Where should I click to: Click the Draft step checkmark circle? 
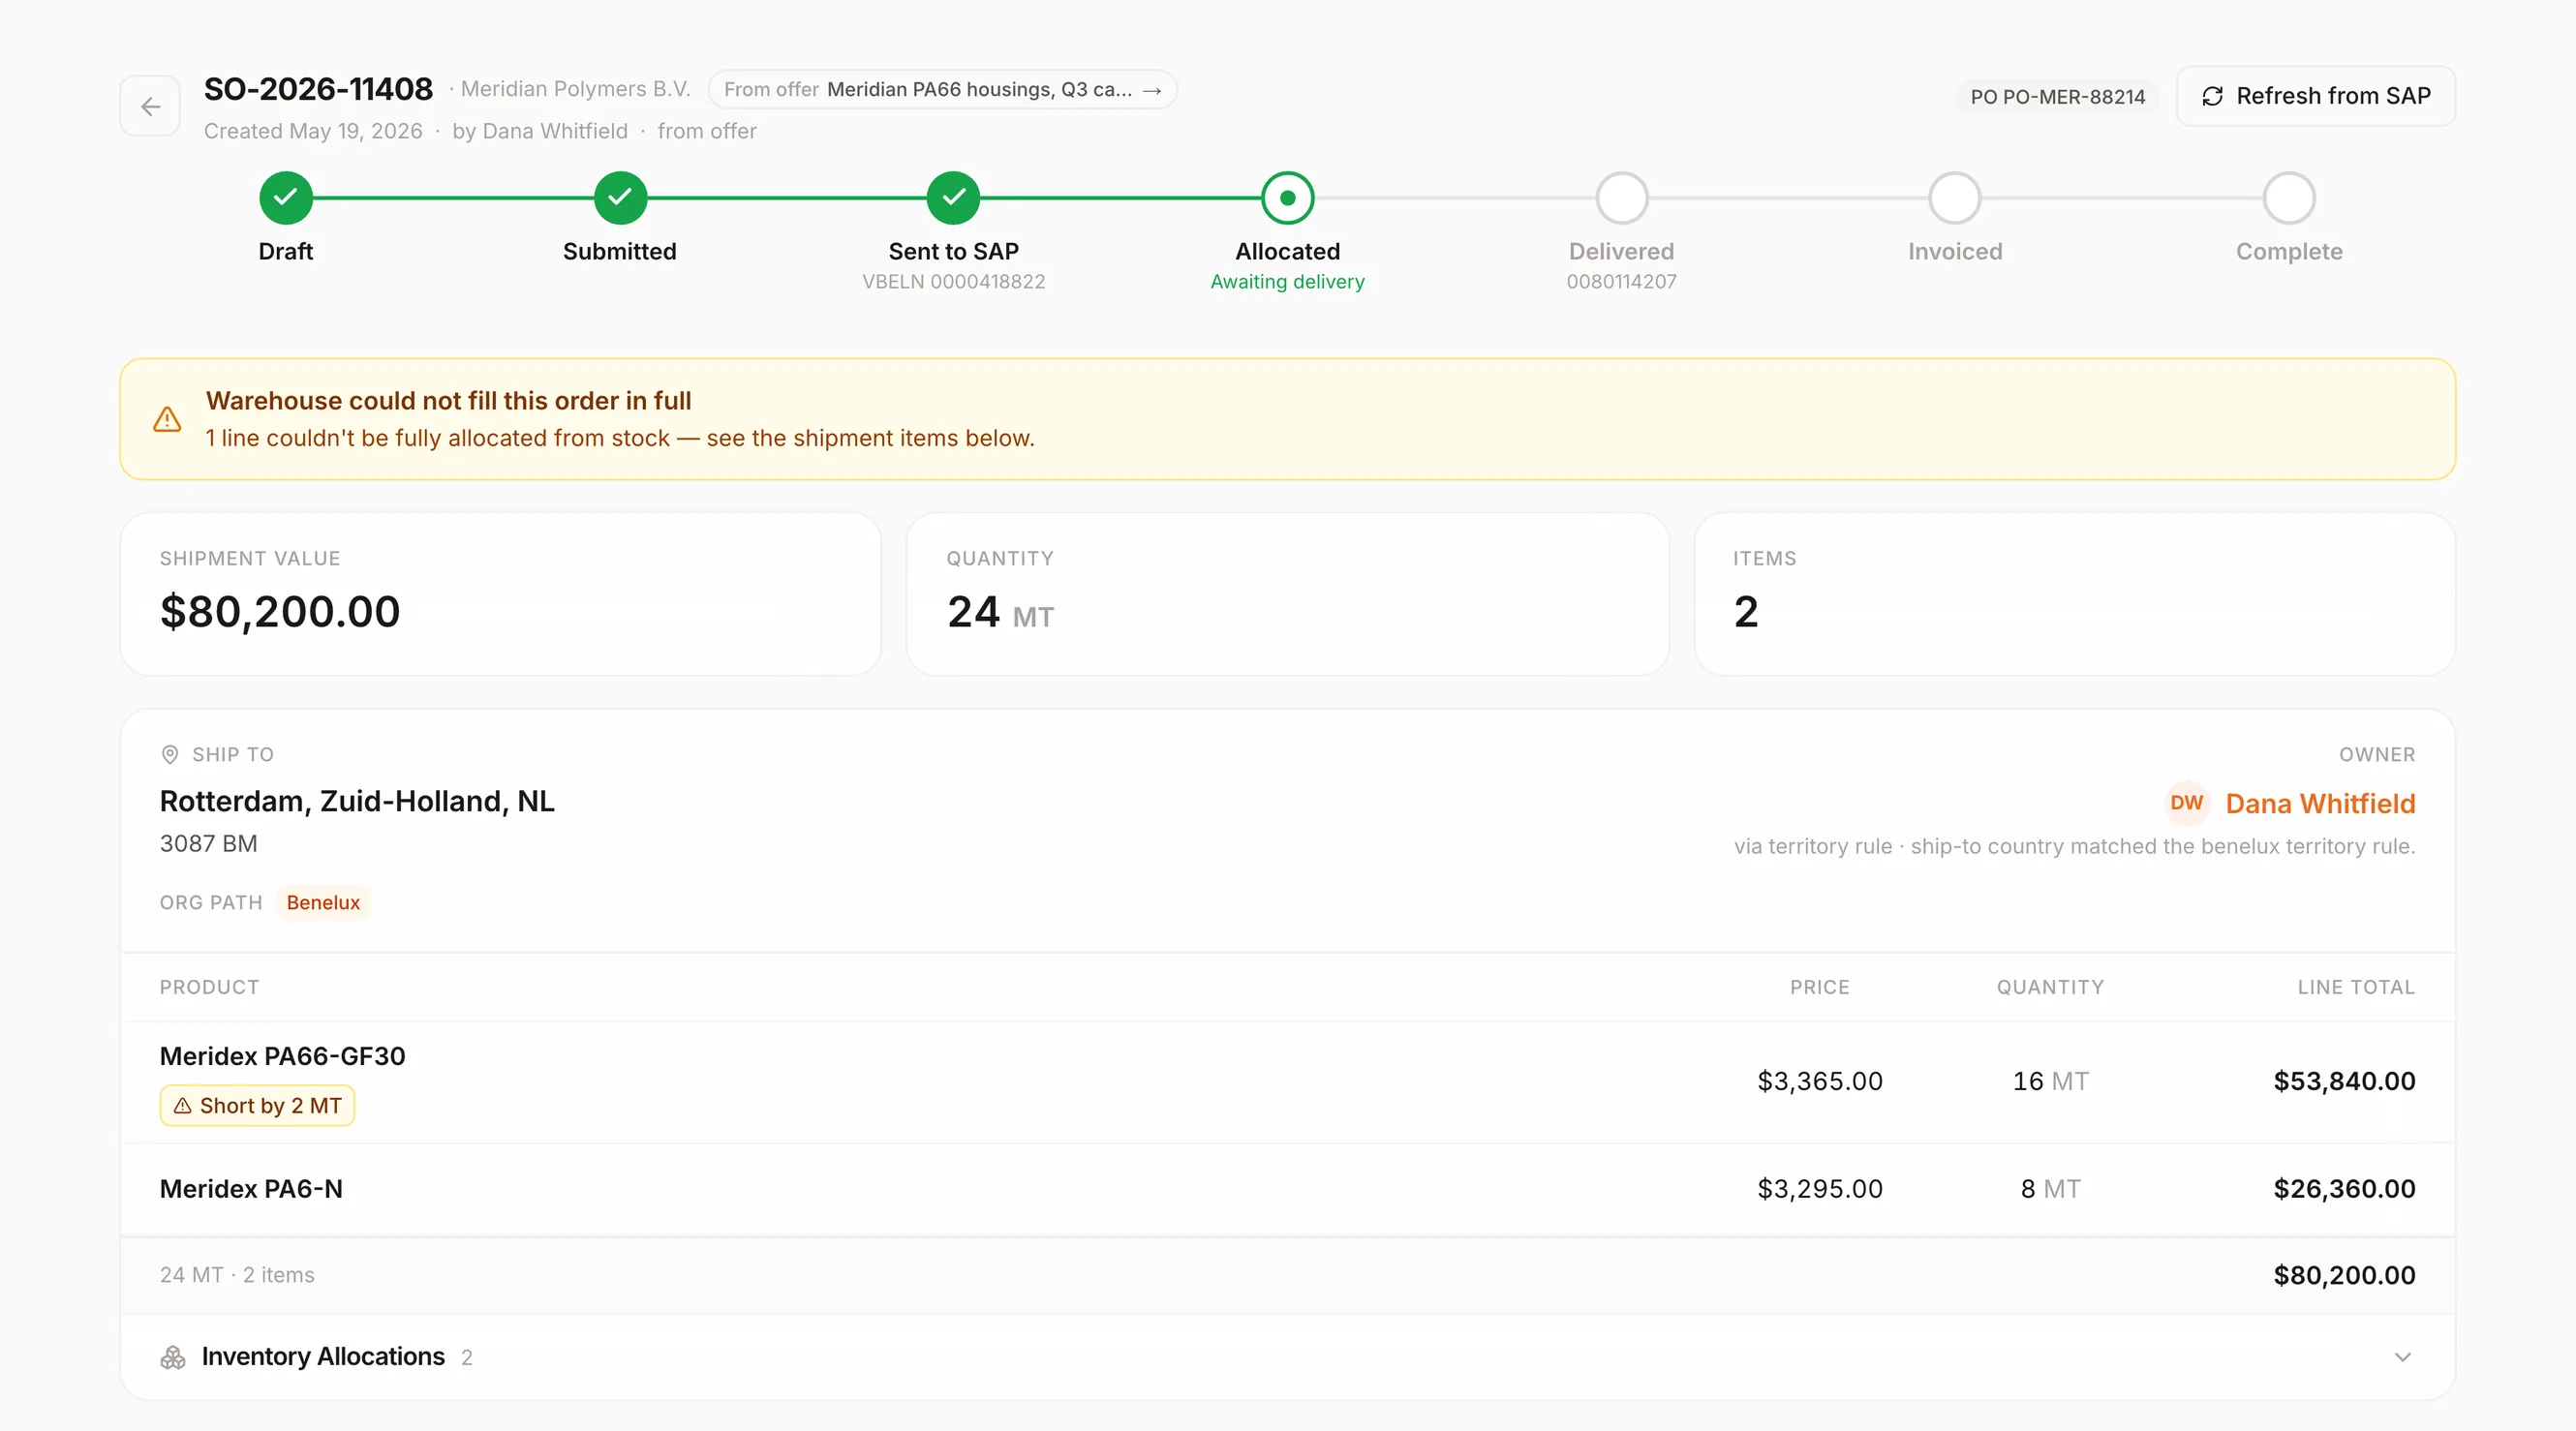(x=286, y=198)
